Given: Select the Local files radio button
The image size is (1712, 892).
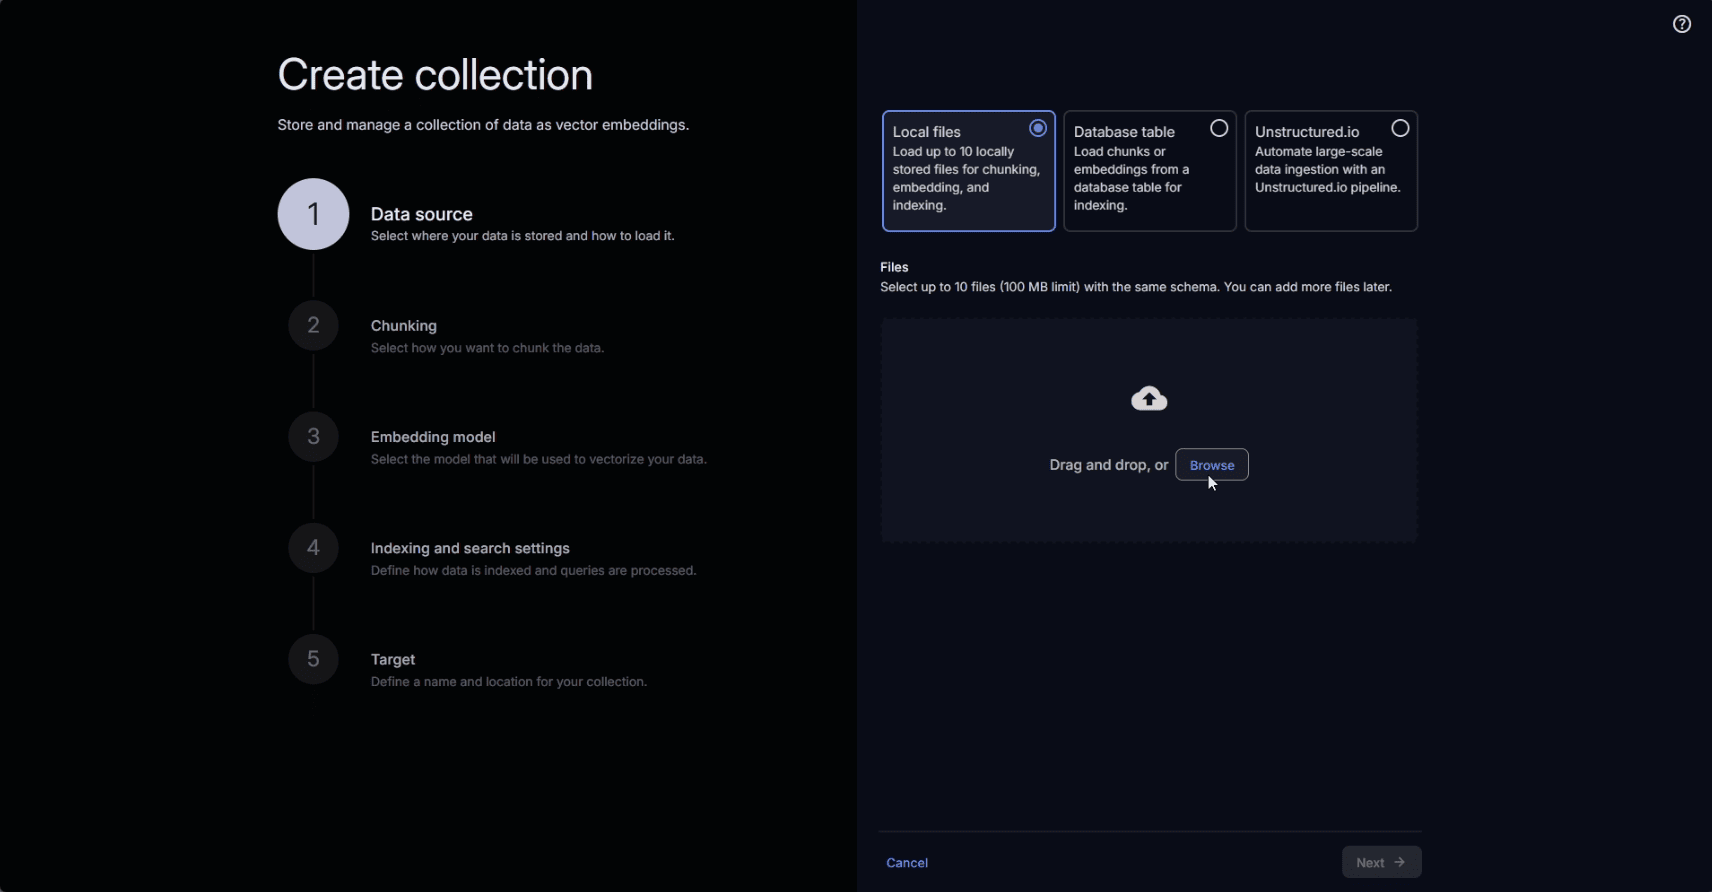Looking at the screenshot, I should point(1038,128).
